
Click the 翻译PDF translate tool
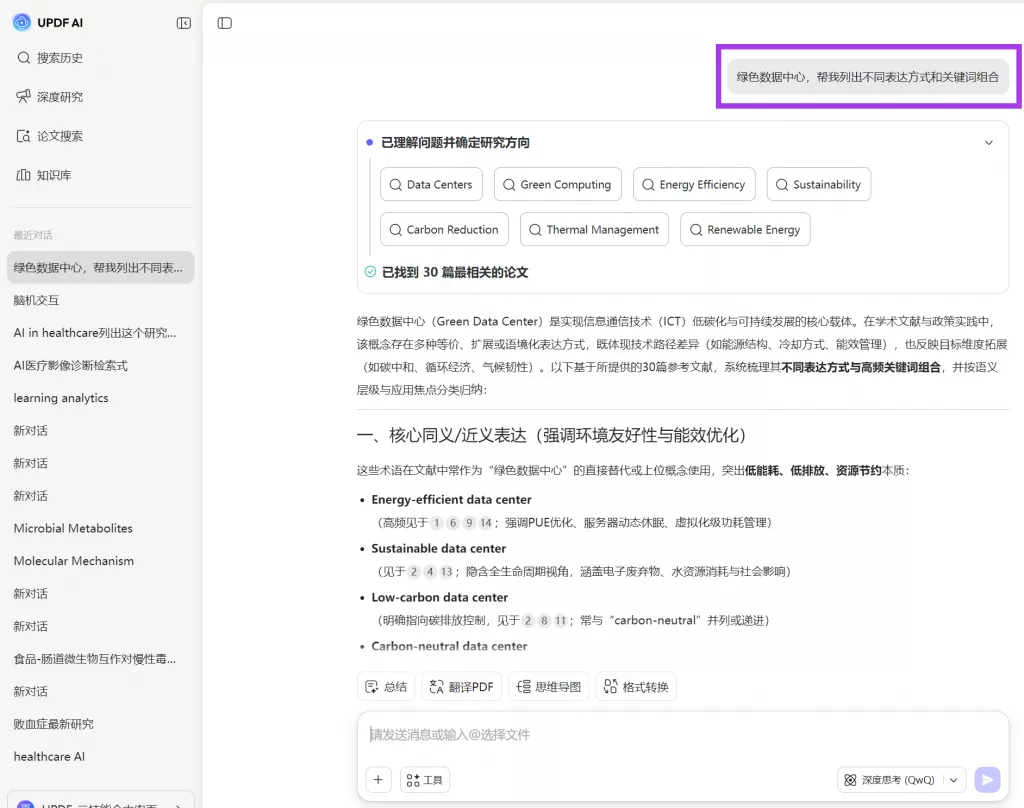click(461, 686)
